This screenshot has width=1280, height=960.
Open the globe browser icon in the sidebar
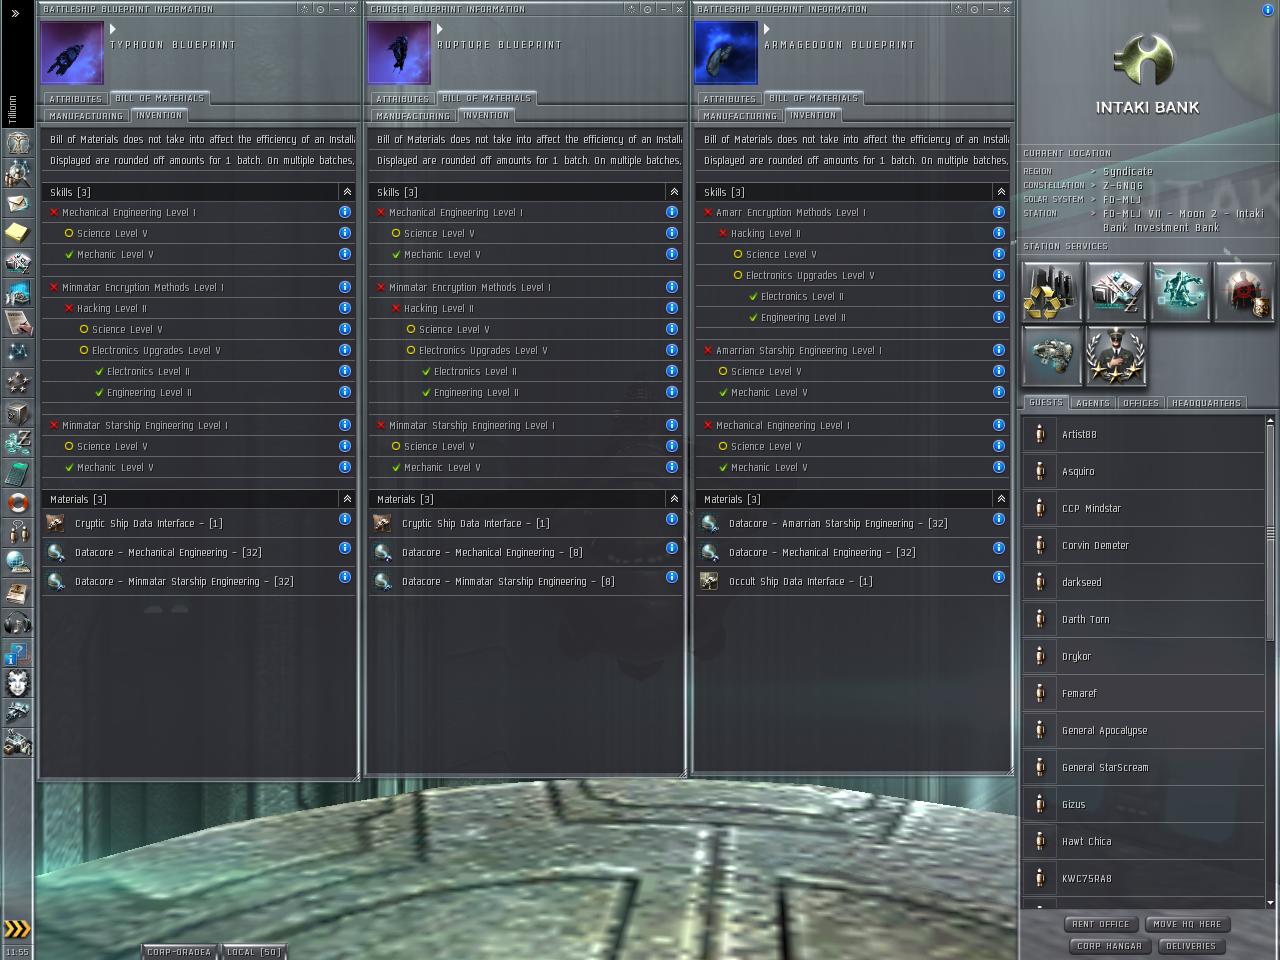click(18, 562)
